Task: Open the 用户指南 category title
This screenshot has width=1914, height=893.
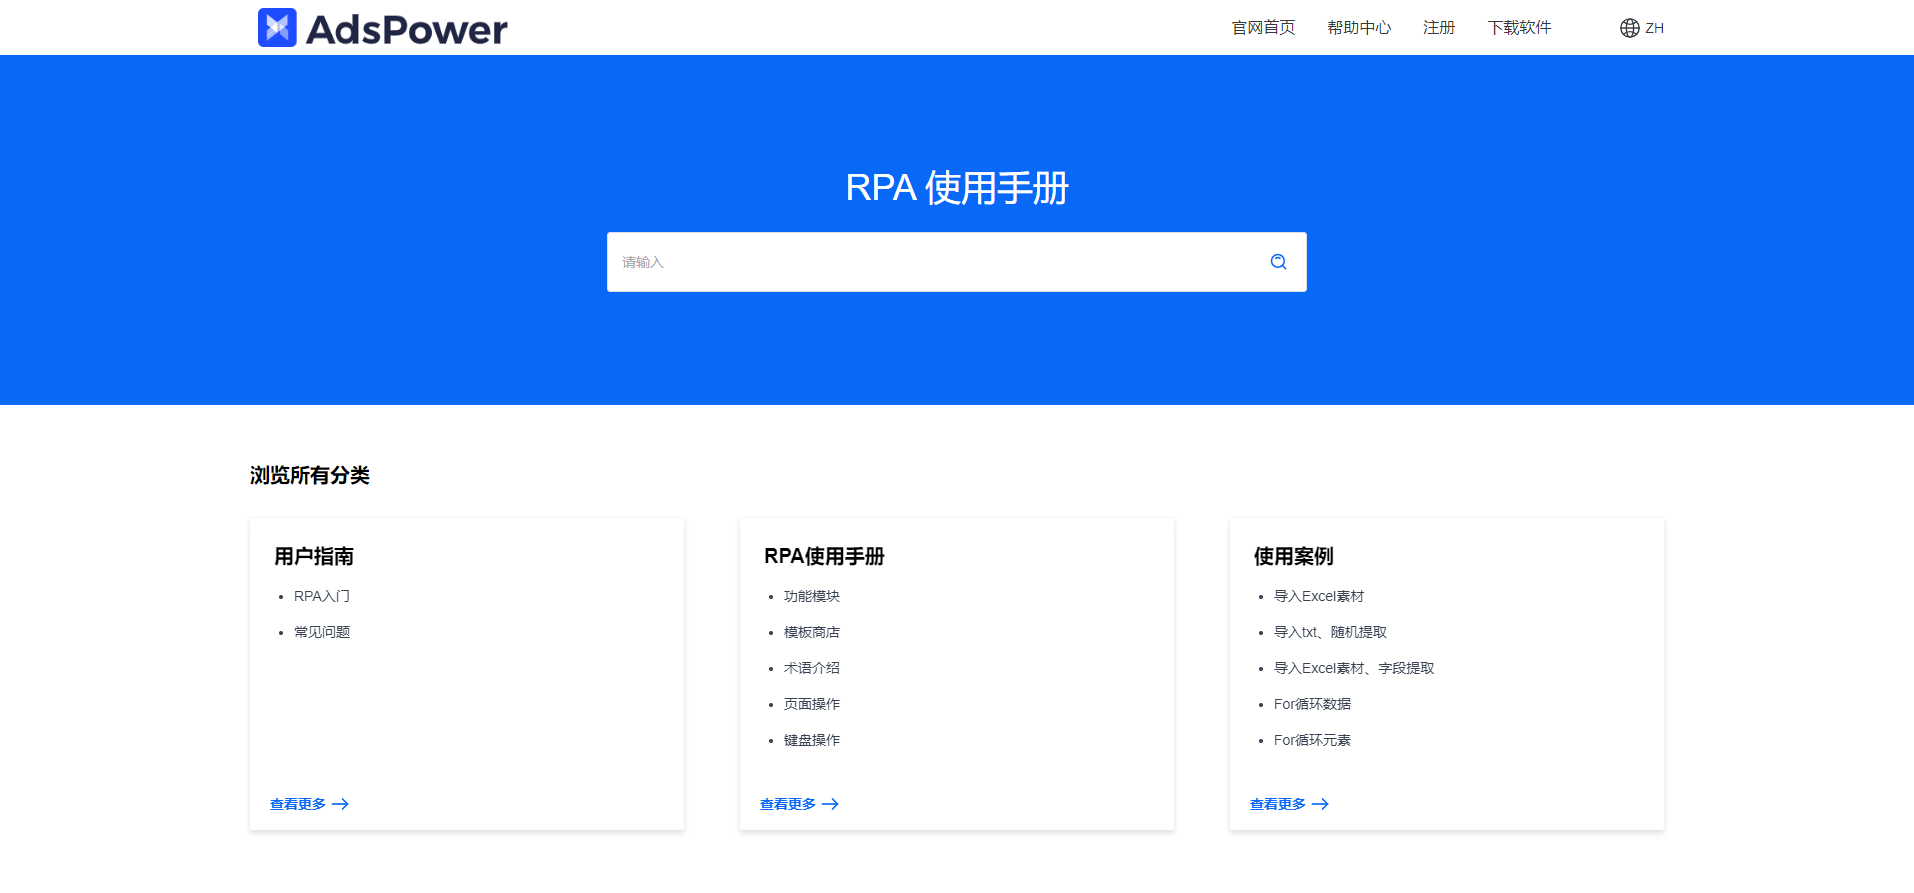Action: pos(314,556)
